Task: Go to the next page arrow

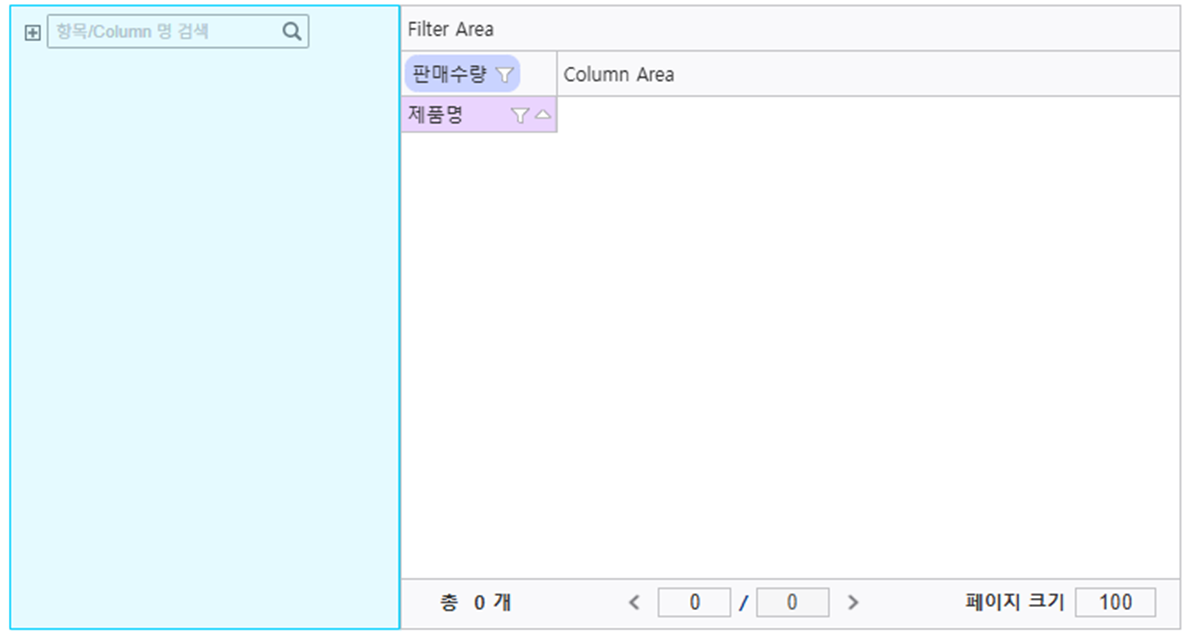Action: tap(853, 603)
